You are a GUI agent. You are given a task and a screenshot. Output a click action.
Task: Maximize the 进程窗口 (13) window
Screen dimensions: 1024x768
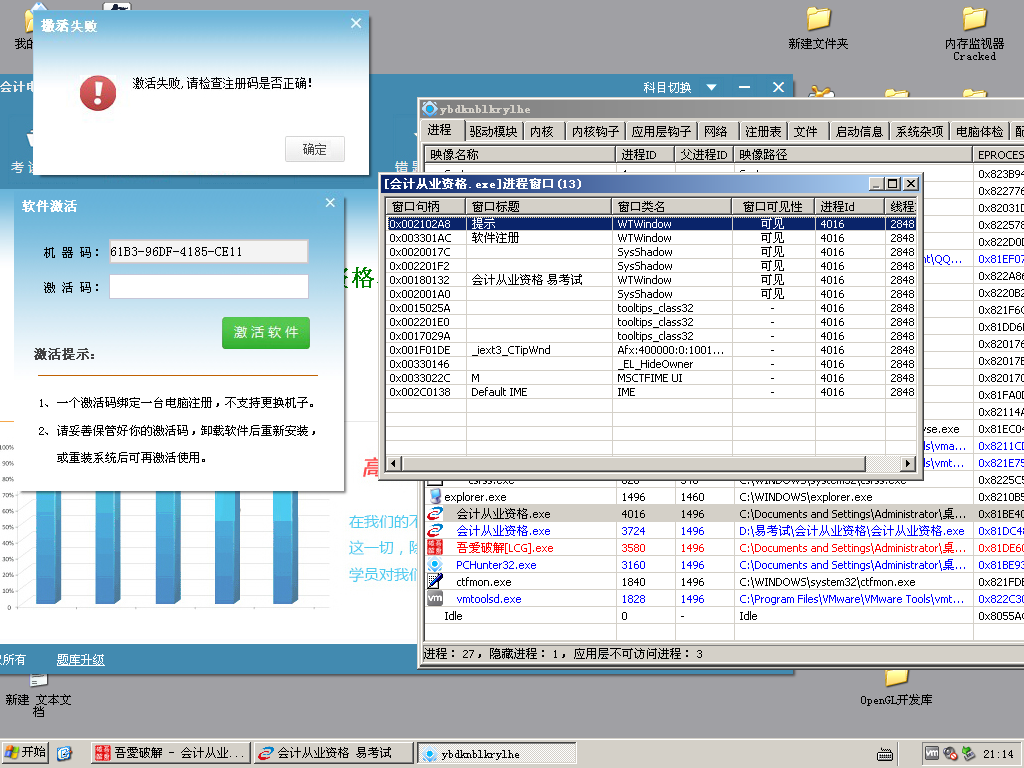tap(893, 184)
